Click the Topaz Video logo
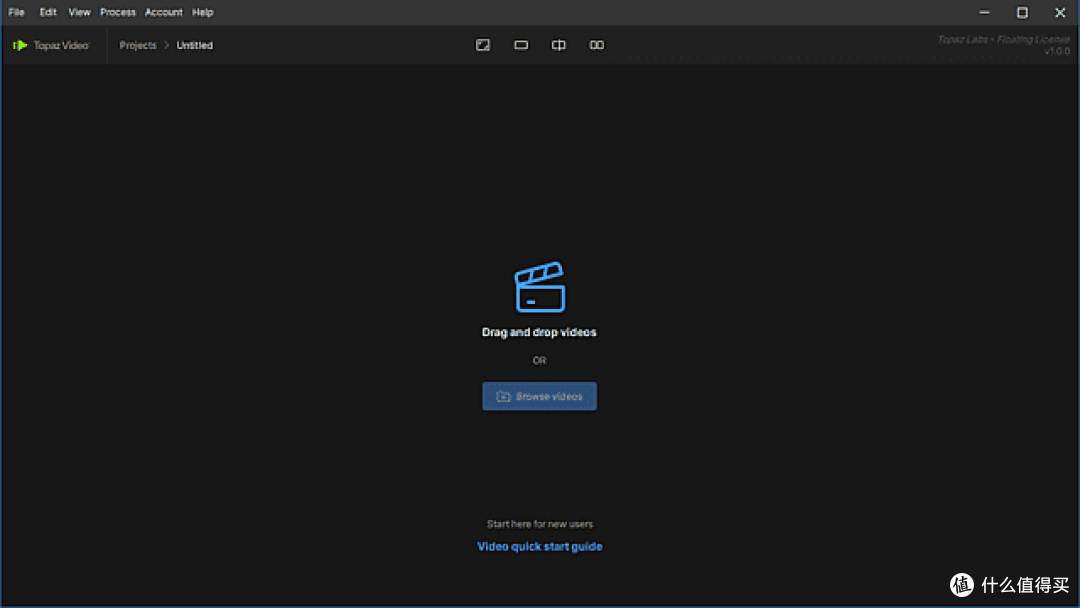 coord(51,45)
